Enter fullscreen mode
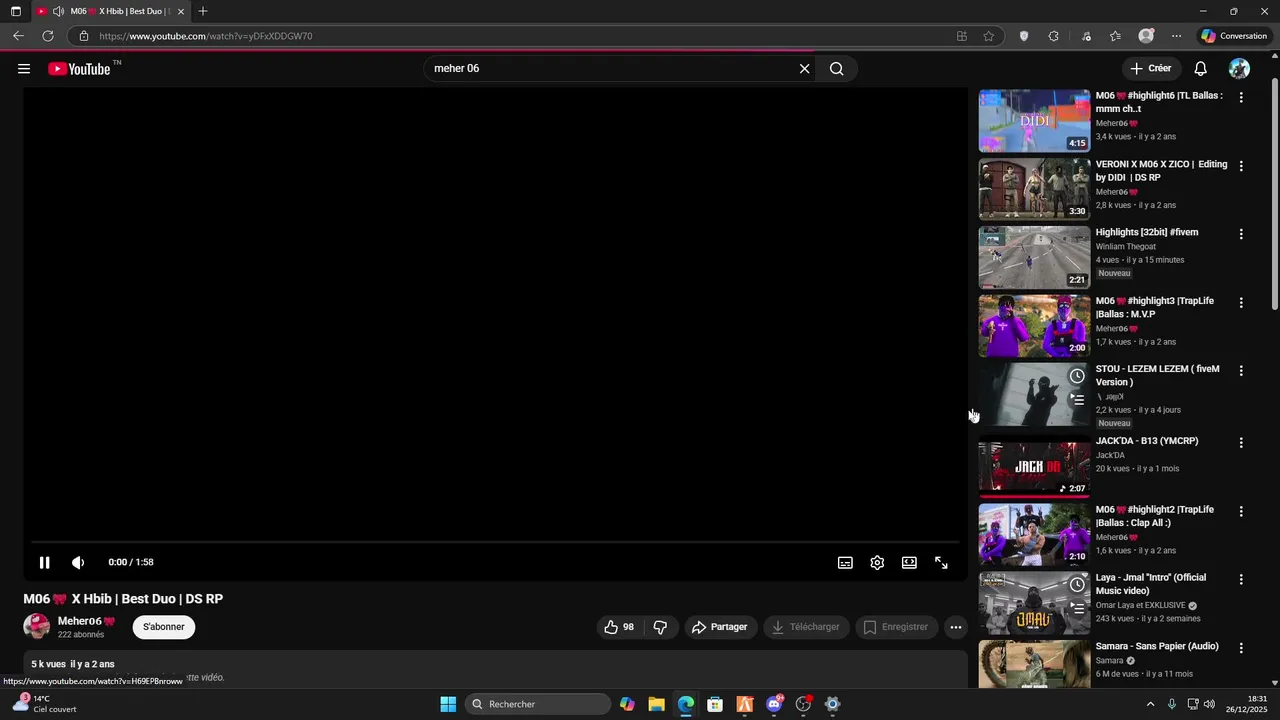Screen dimensions: 1280x720 (941, 563)
